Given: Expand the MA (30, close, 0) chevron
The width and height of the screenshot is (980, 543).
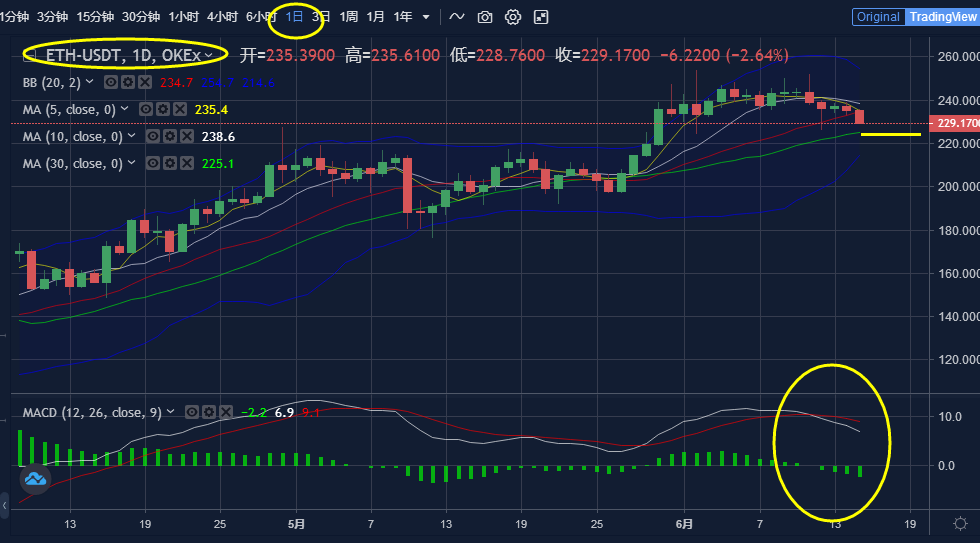Looking at the screenshot, I should click(131, 162).
